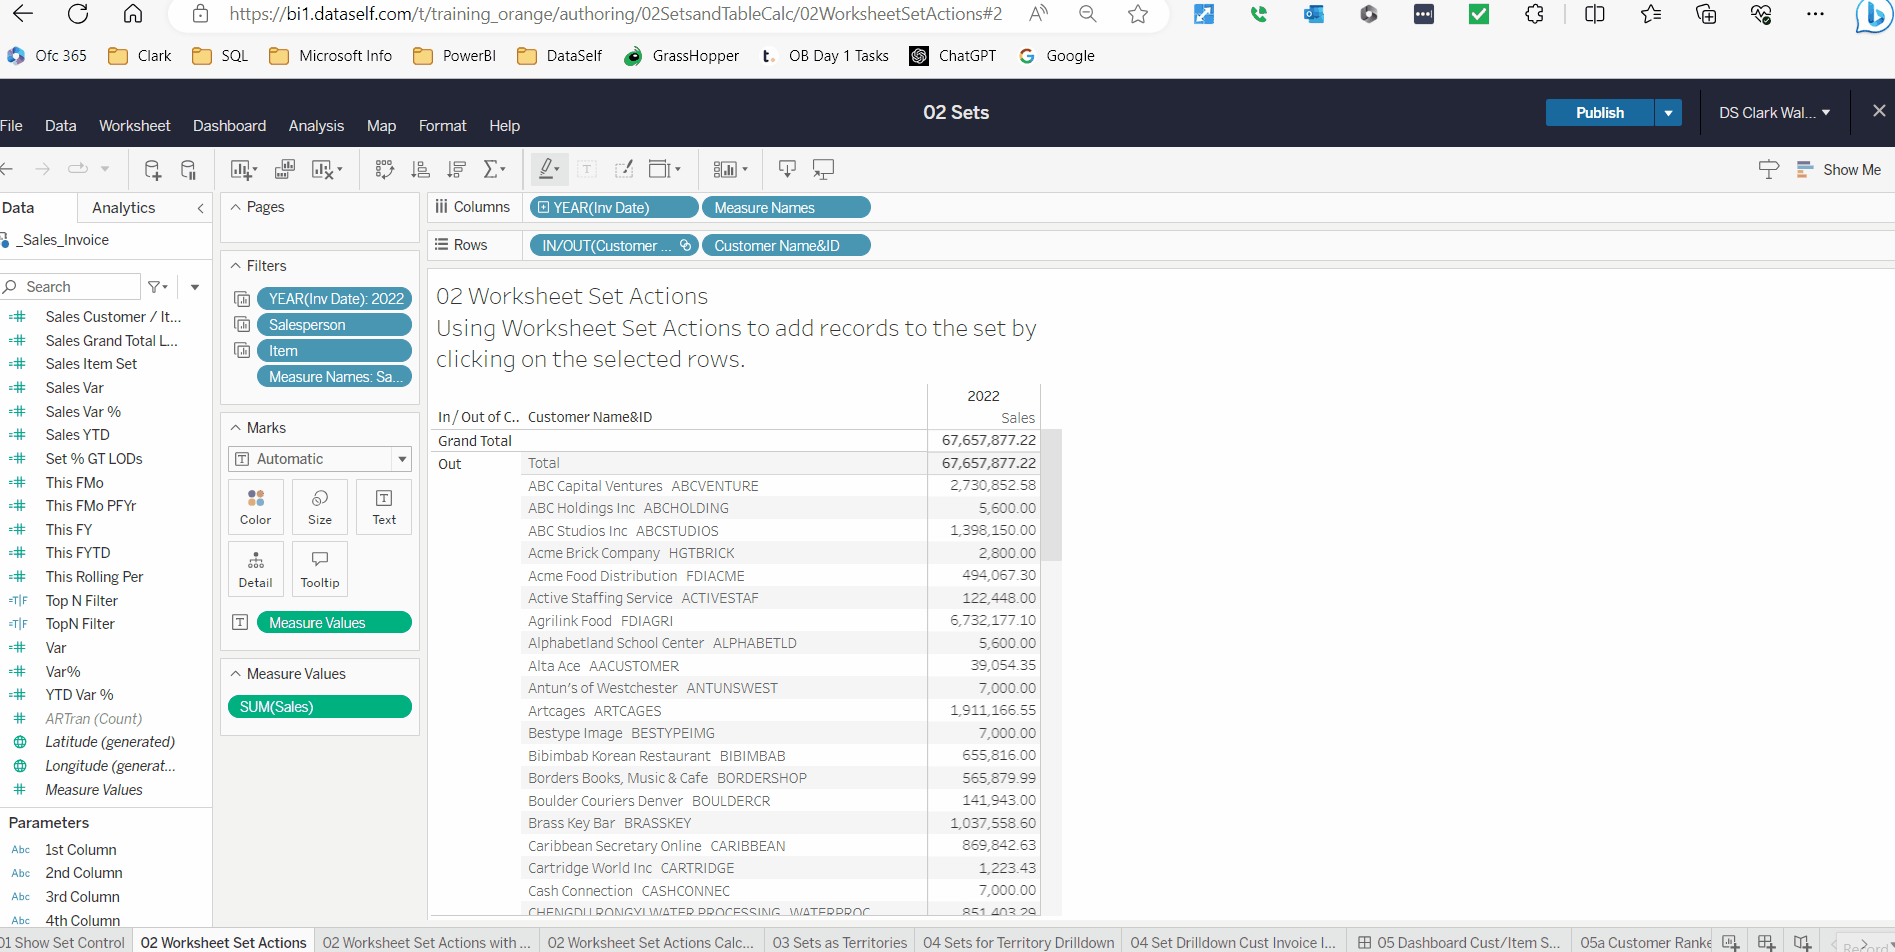This screenshot has width=1895, height=952.
Task: Click the Publish button
Action: 1599,113
